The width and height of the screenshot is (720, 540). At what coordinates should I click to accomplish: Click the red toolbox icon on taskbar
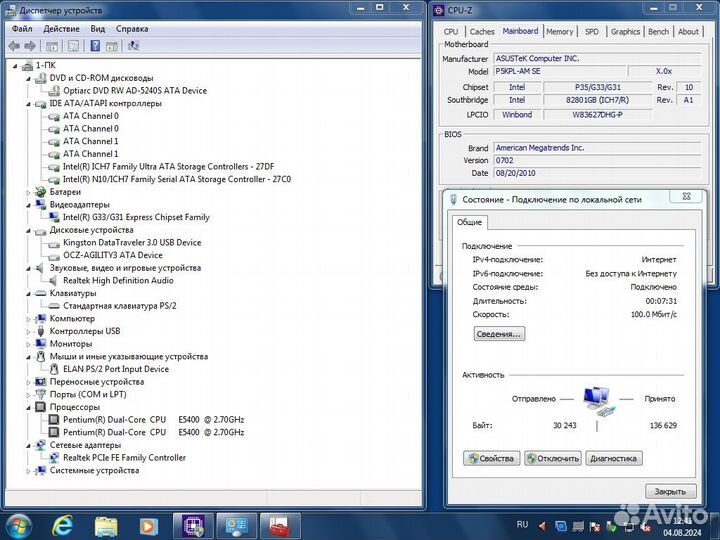coord(280,526)
